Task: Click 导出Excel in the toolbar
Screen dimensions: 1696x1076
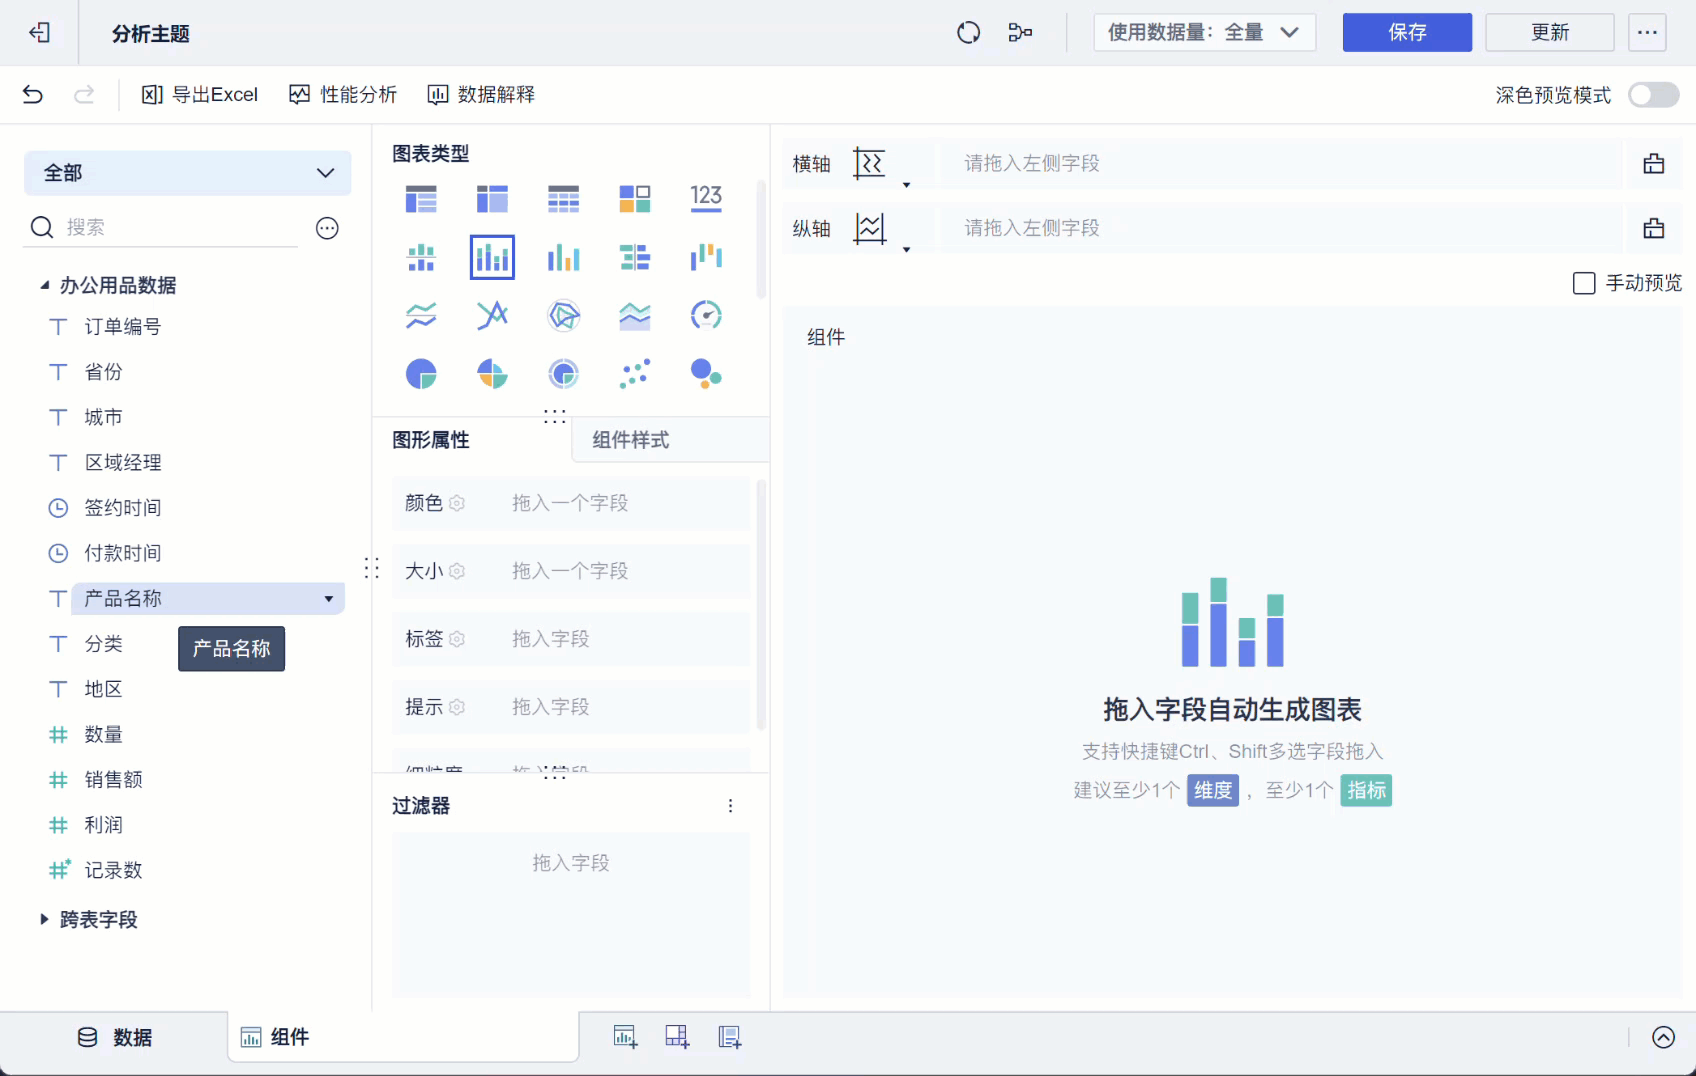Action: click(x=200, y=95)
